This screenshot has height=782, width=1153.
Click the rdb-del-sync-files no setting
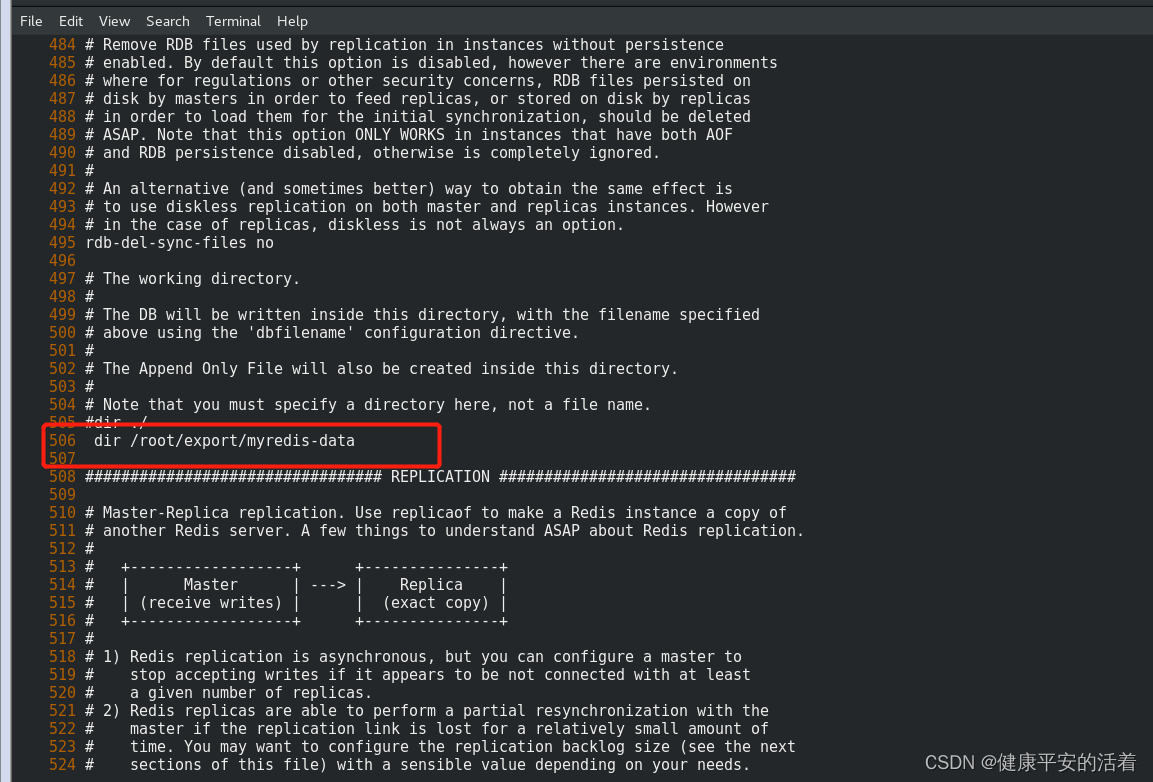tap(179, 242)
